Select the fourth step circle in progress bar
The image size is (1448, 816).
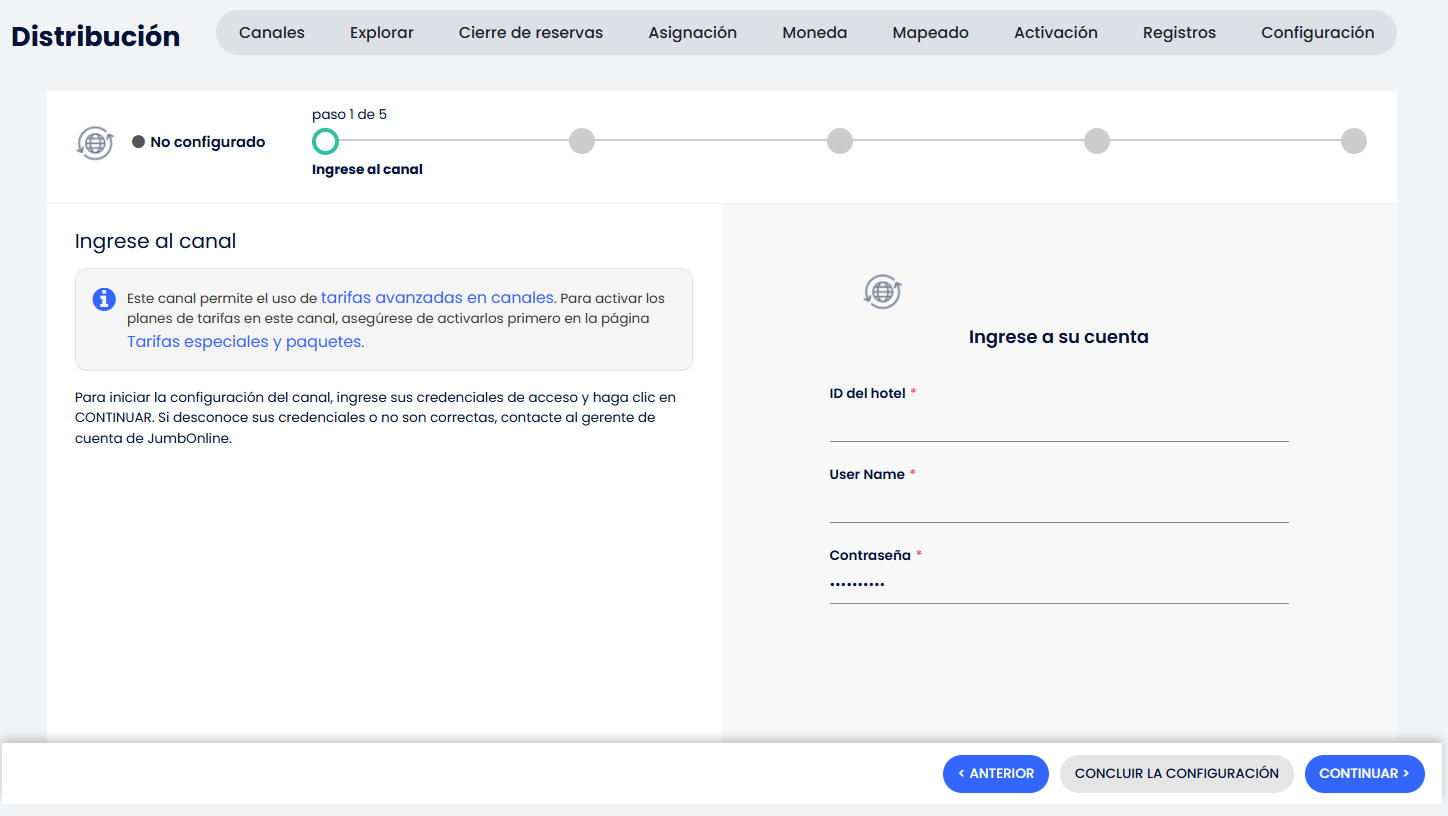(x=1097, y=141)
